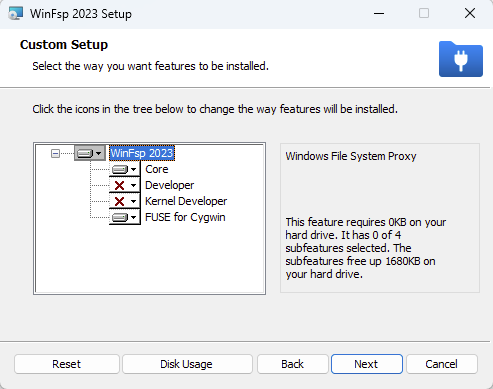Open the FUSE for Cygwin install dropdown
493x389 pixels.
coord(125,217)
